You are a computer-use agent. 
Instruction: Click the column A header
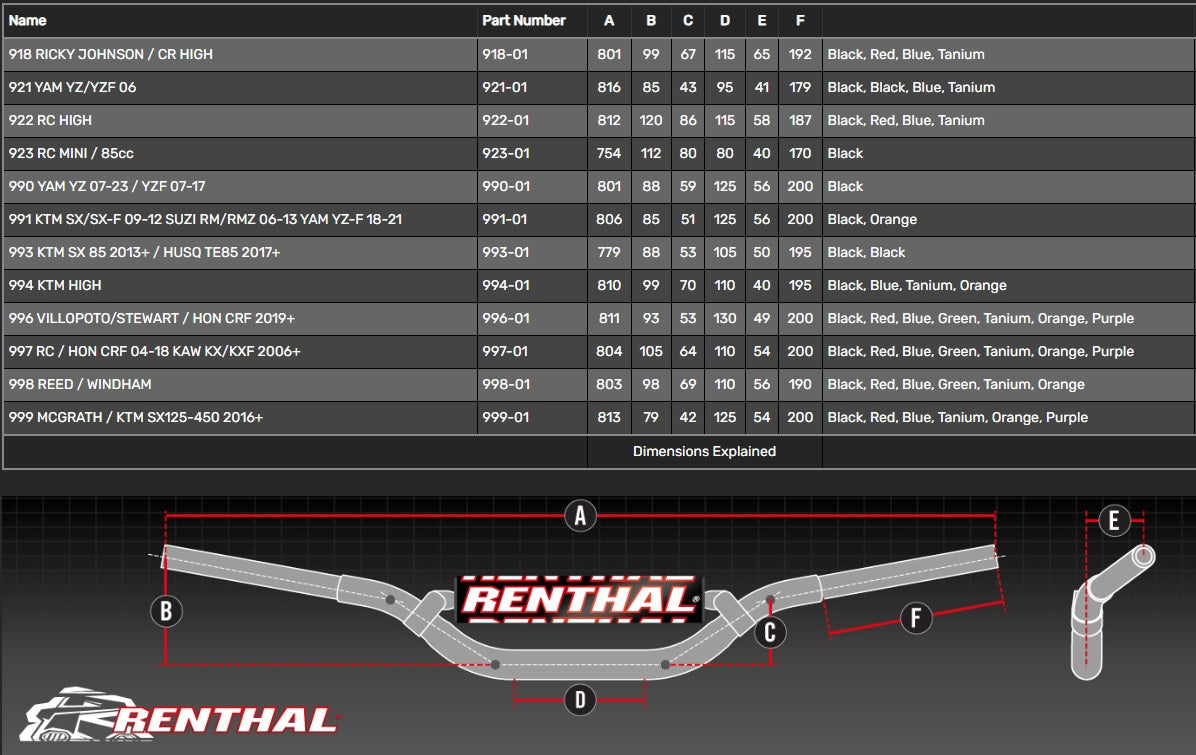[x=609, y=20]
